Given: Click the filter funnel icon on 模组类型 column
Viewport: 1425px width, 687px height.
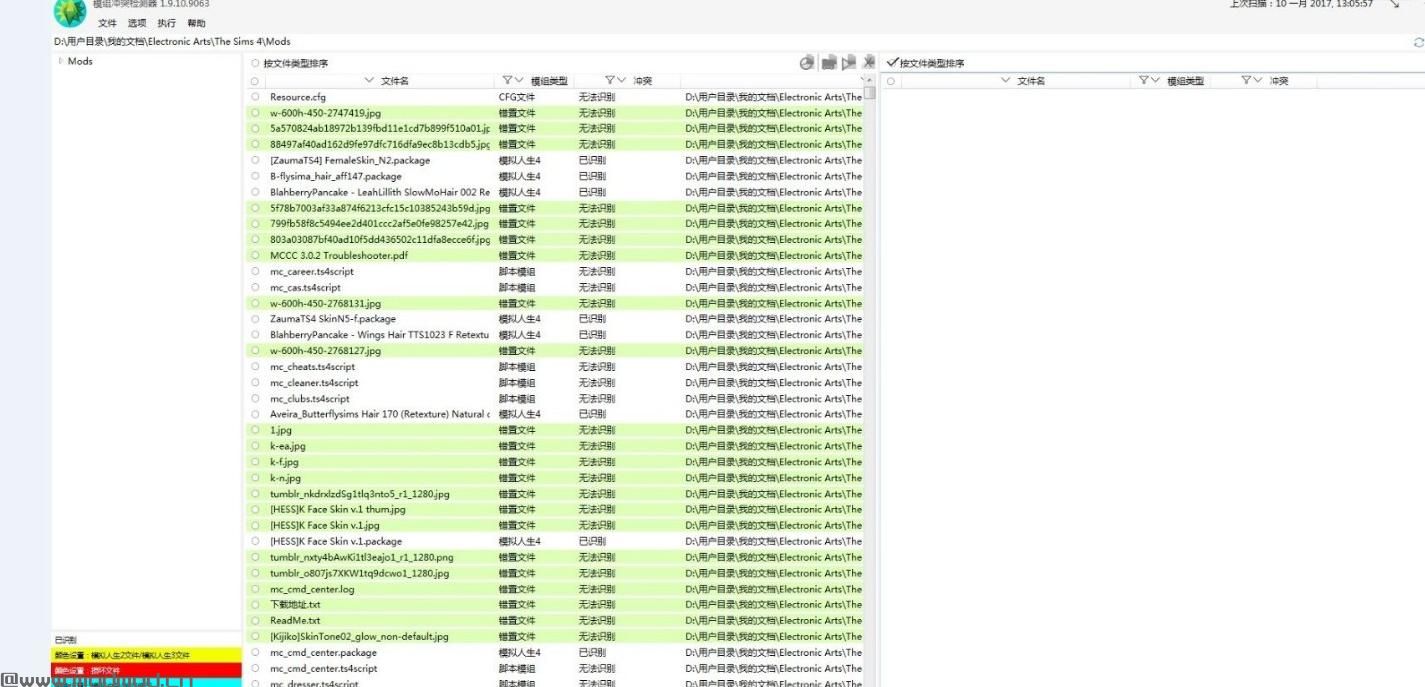Looking at the screenshot, I should (506, 80).
